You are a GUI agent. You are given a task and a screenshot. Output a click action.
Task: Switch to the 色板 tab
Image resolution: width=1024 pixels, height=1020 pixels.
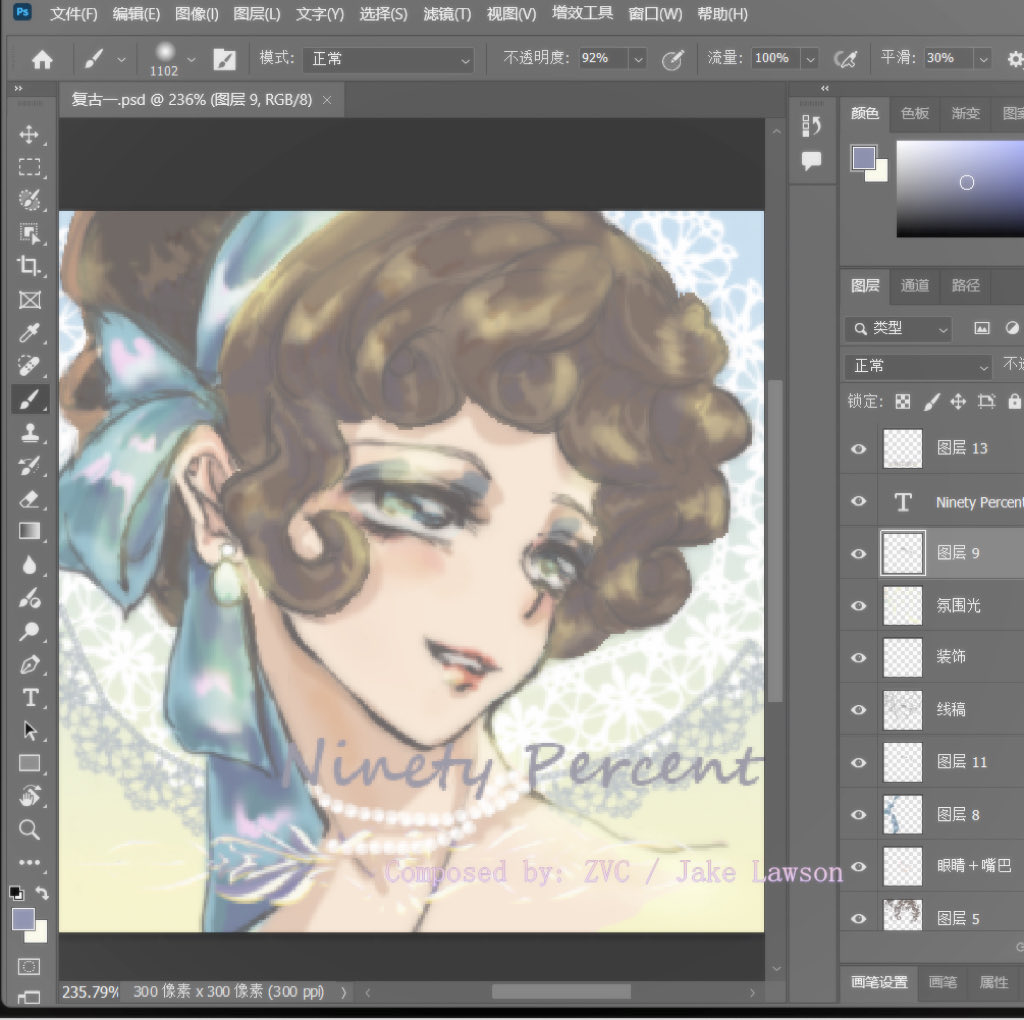coord(915,113)
